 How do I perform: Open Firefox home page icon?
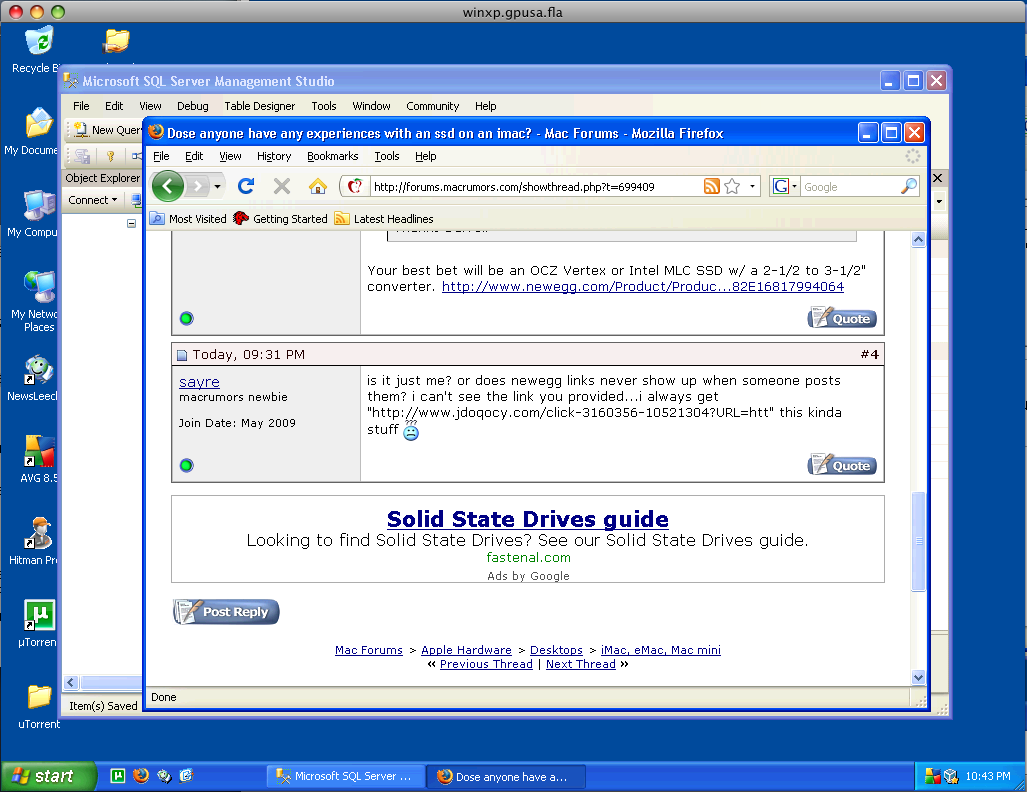[318, 187]
